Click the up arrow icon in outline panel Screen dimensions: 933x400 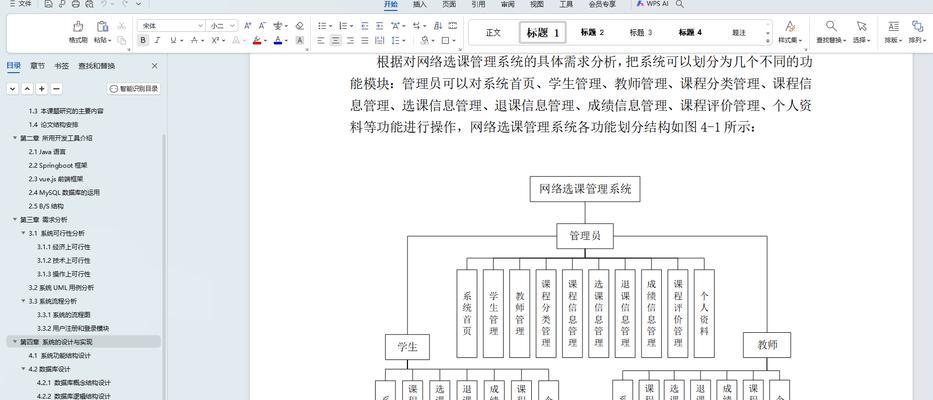click(27, 89)
